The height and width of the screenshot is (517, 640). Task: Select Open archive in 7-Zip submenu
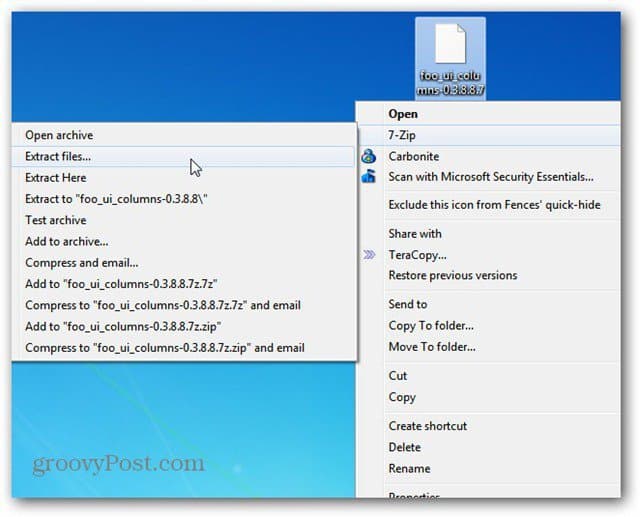coord(184,135)
